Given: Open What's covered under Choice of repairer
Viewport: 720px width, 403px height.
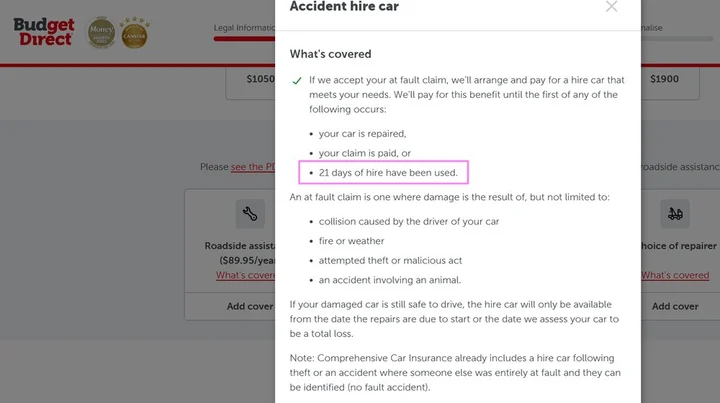Looking at the screenshot, I should (x=675, y=275).
